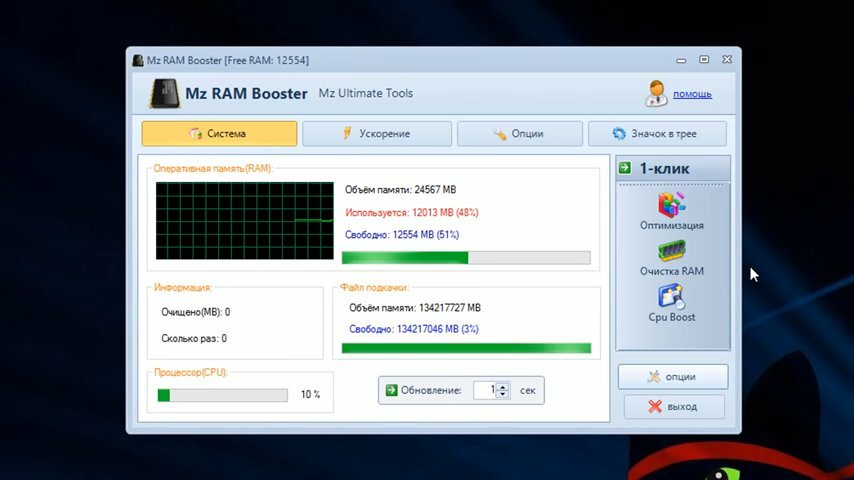Click the refresh icon on Значок в трее tab
Screen dimensions: 854x480
(619, 133)
